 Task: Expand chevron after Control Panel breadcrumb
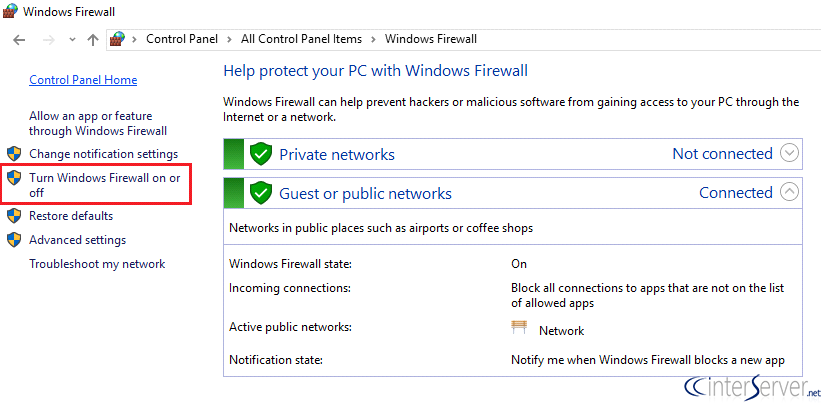point(229,39)
